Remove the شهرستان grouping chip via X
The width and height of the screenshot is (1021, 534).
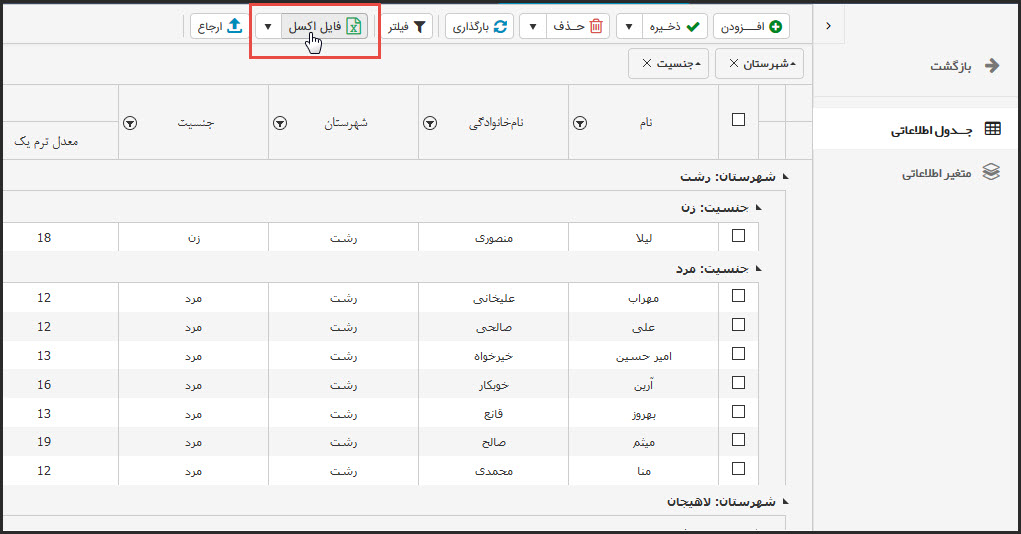[734, 63]
